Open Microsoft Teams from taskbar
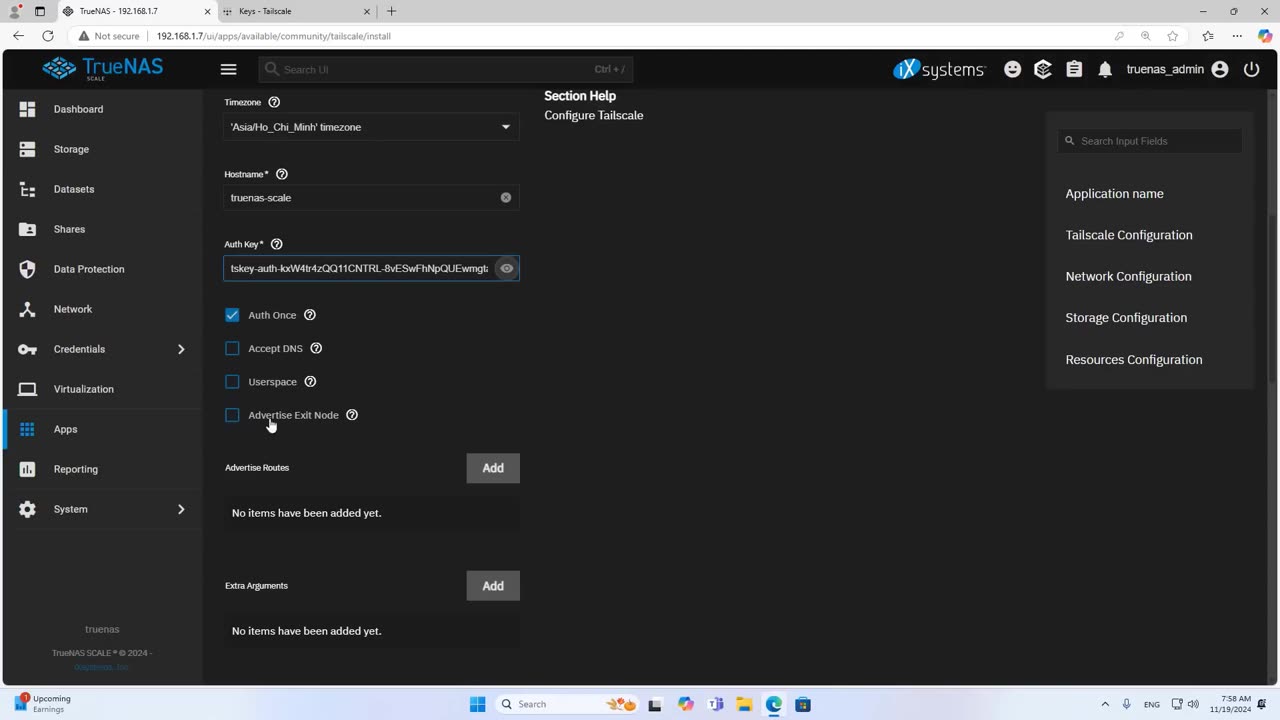The image size is (1280, 720). pos(715,704)
